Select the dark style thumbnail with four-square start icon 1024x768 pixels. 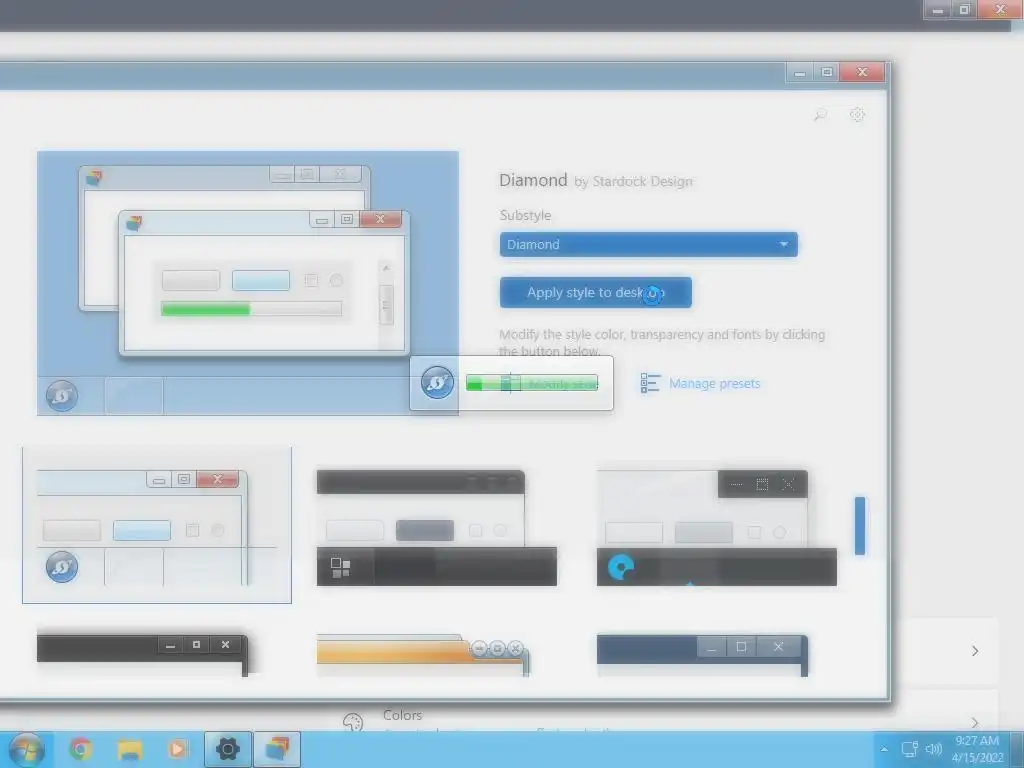click(x=436, y=528)
